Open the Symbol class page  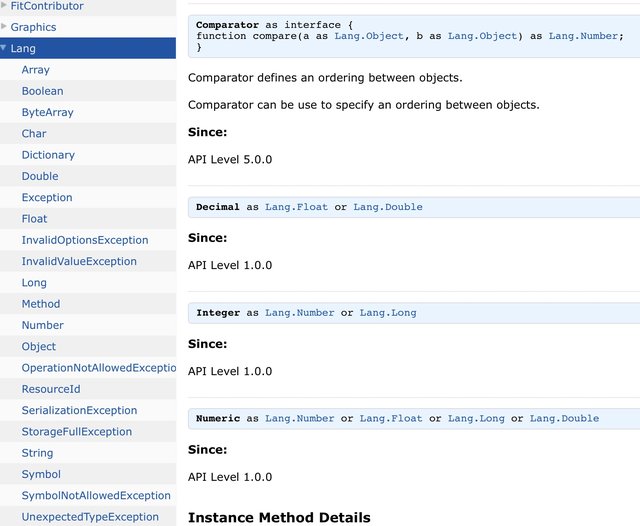[41, 474]
